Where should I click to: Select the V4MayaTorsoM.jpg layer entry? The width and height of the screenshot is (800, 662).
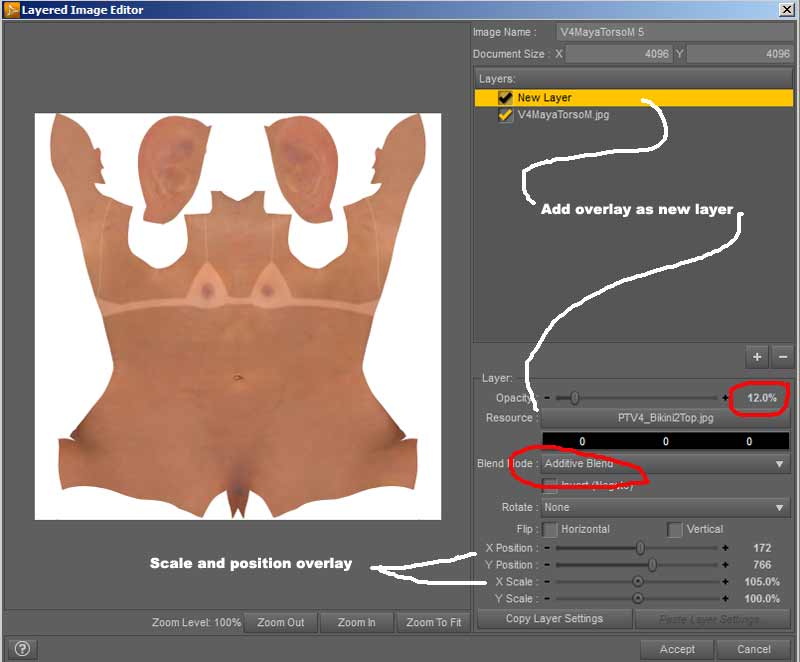coord(563,115)
